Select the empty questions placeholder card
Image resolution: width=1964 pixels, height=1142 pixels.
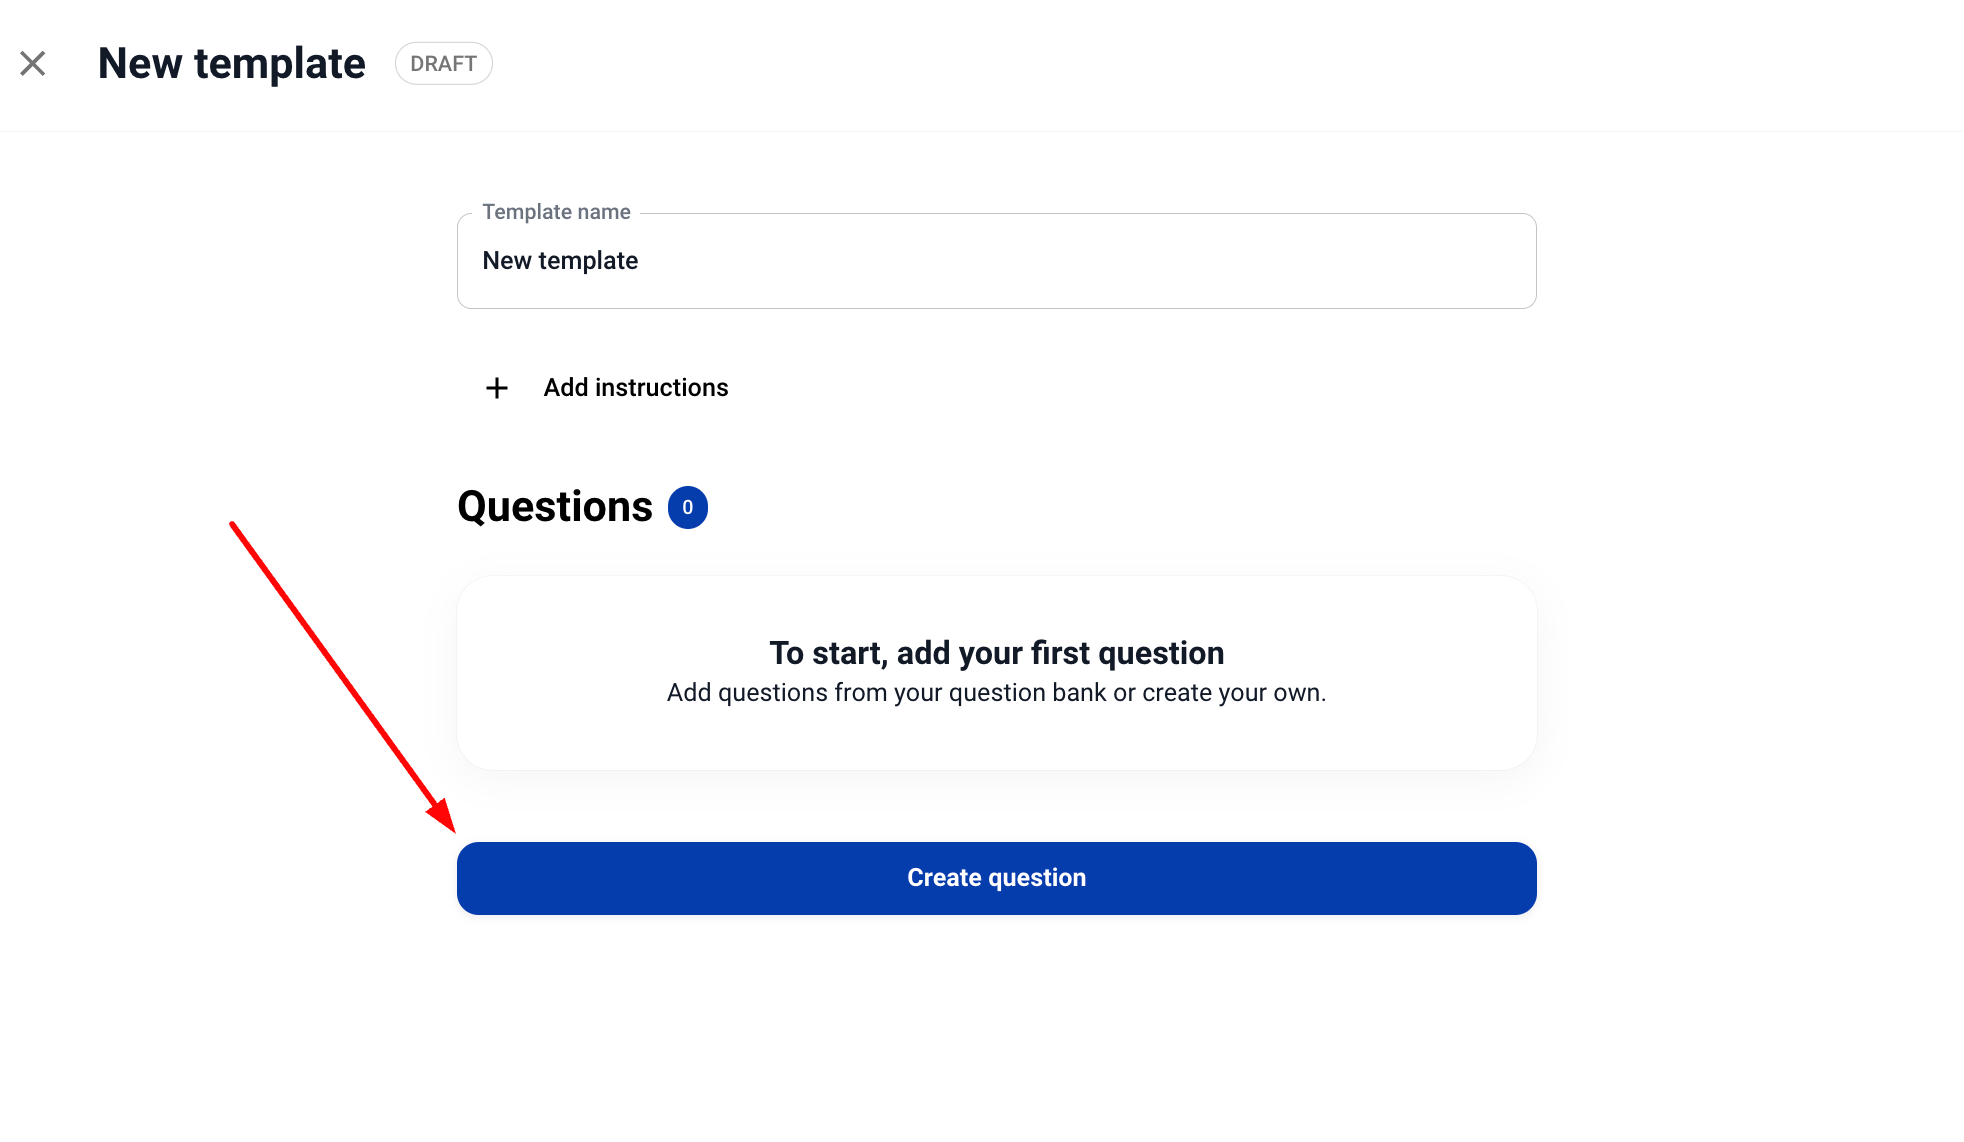[x=996, y=740]
